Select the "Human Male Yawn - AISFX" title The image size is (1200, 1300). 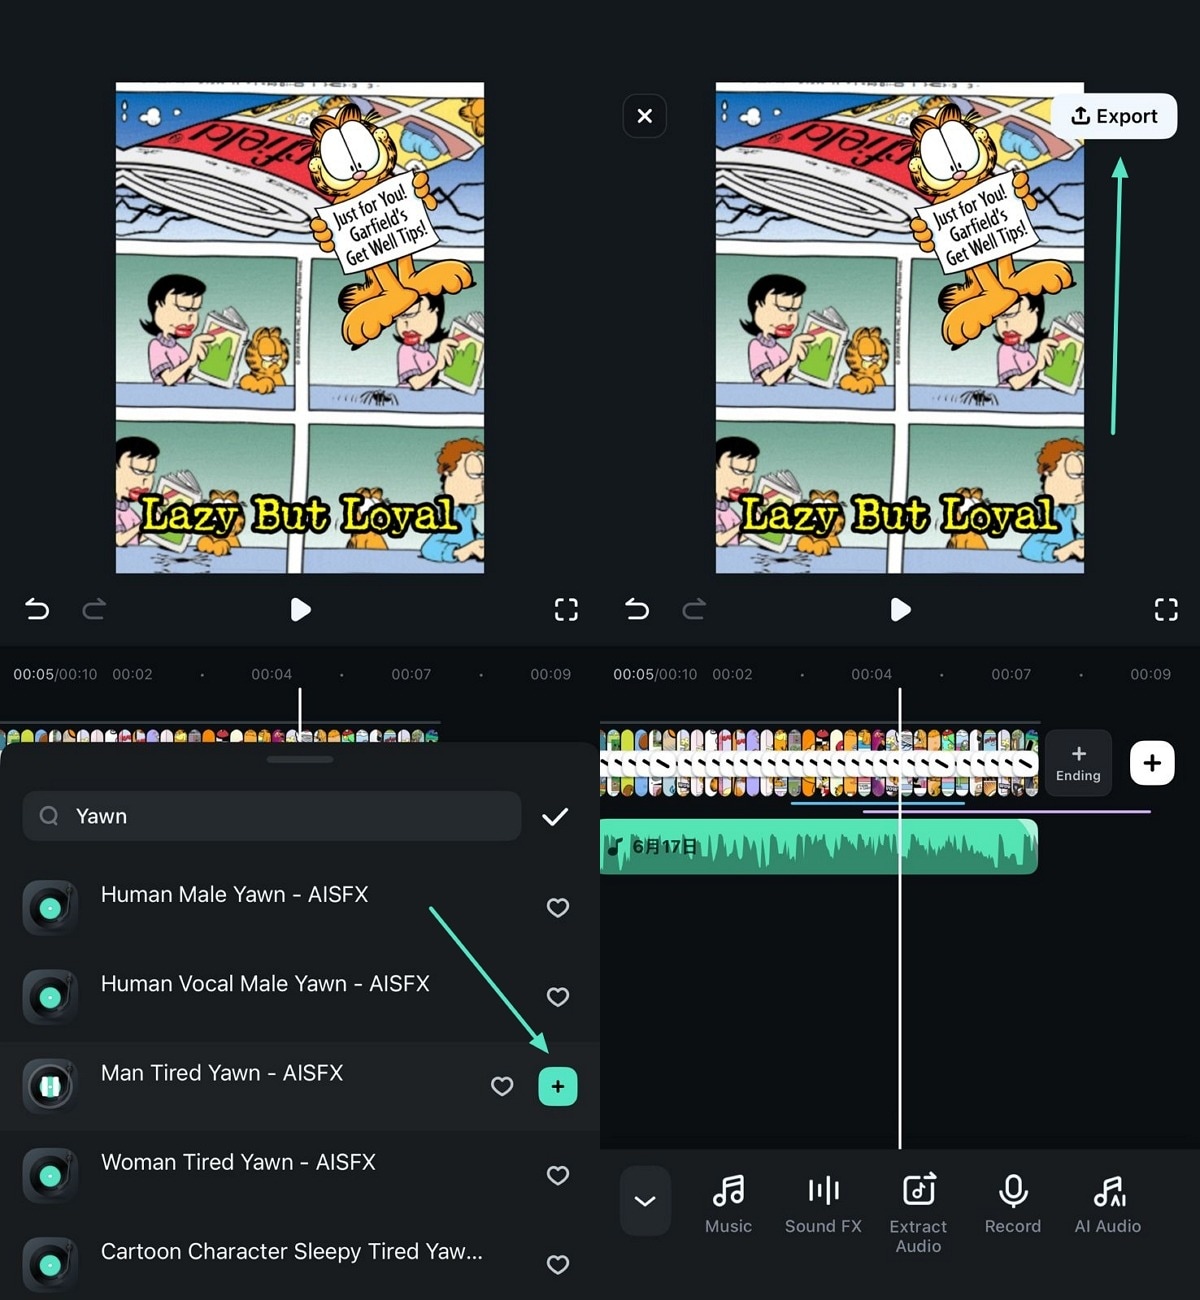tap(235, 894)
